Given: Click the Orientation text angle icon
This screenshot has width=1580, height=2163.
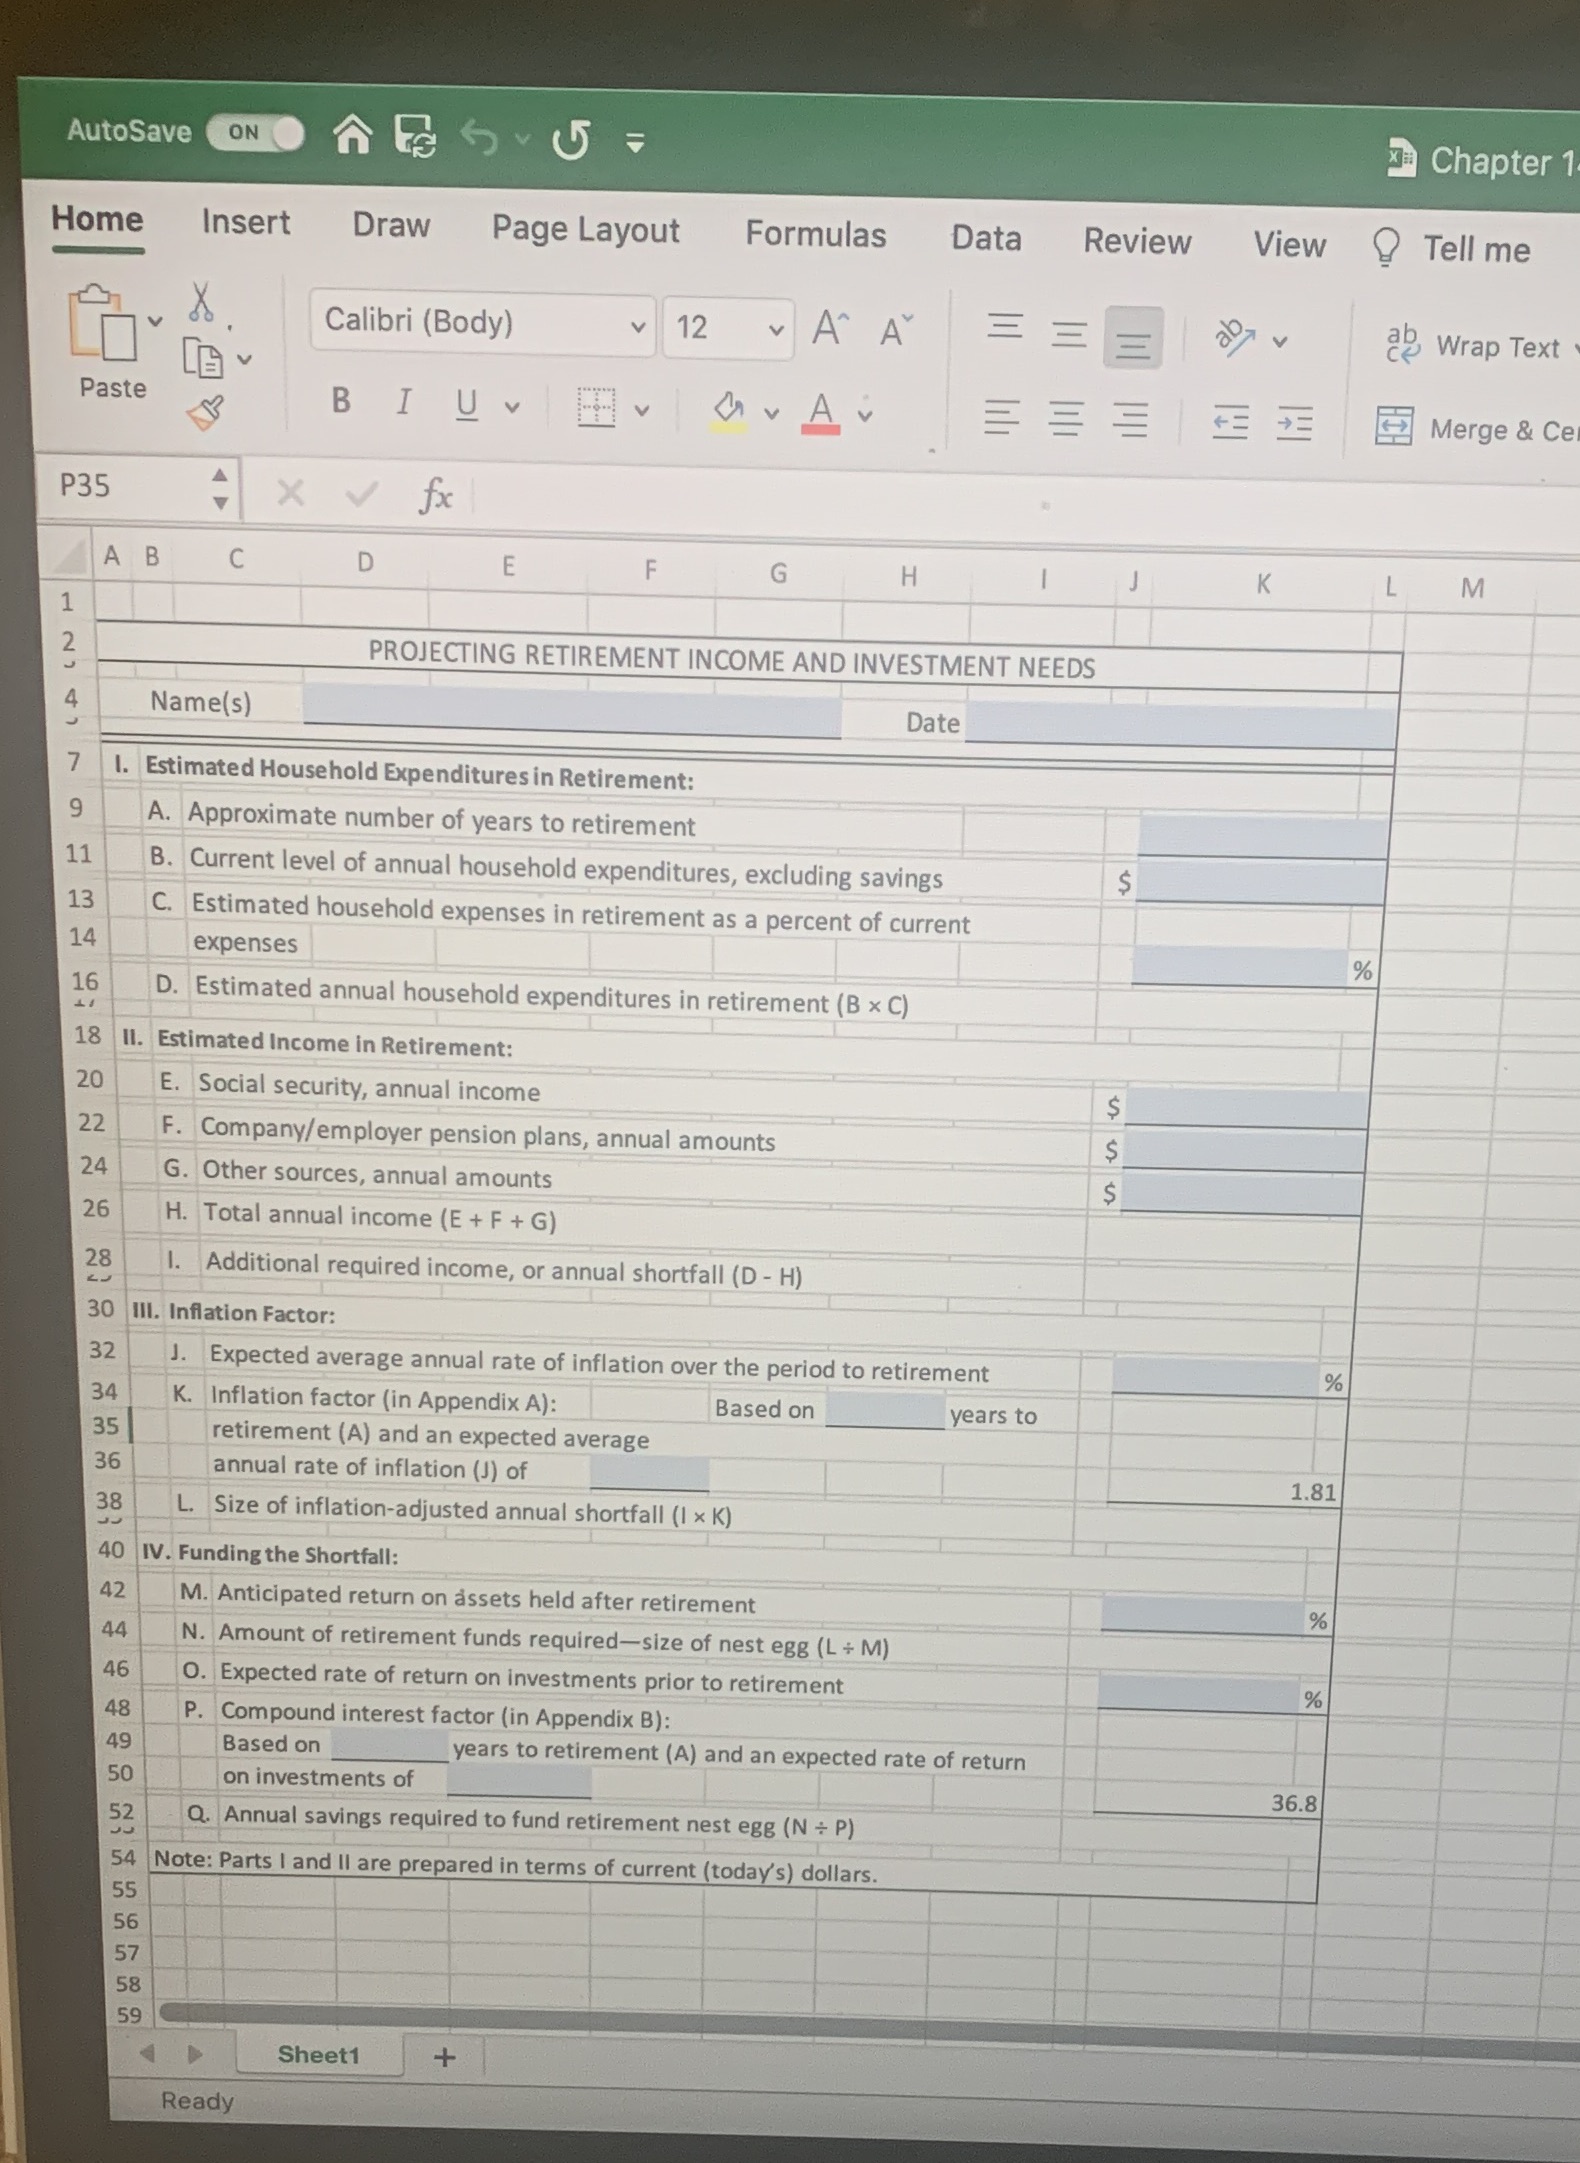Looking at the screenshot, I should pyautogui.click(x=1234, y=338).
